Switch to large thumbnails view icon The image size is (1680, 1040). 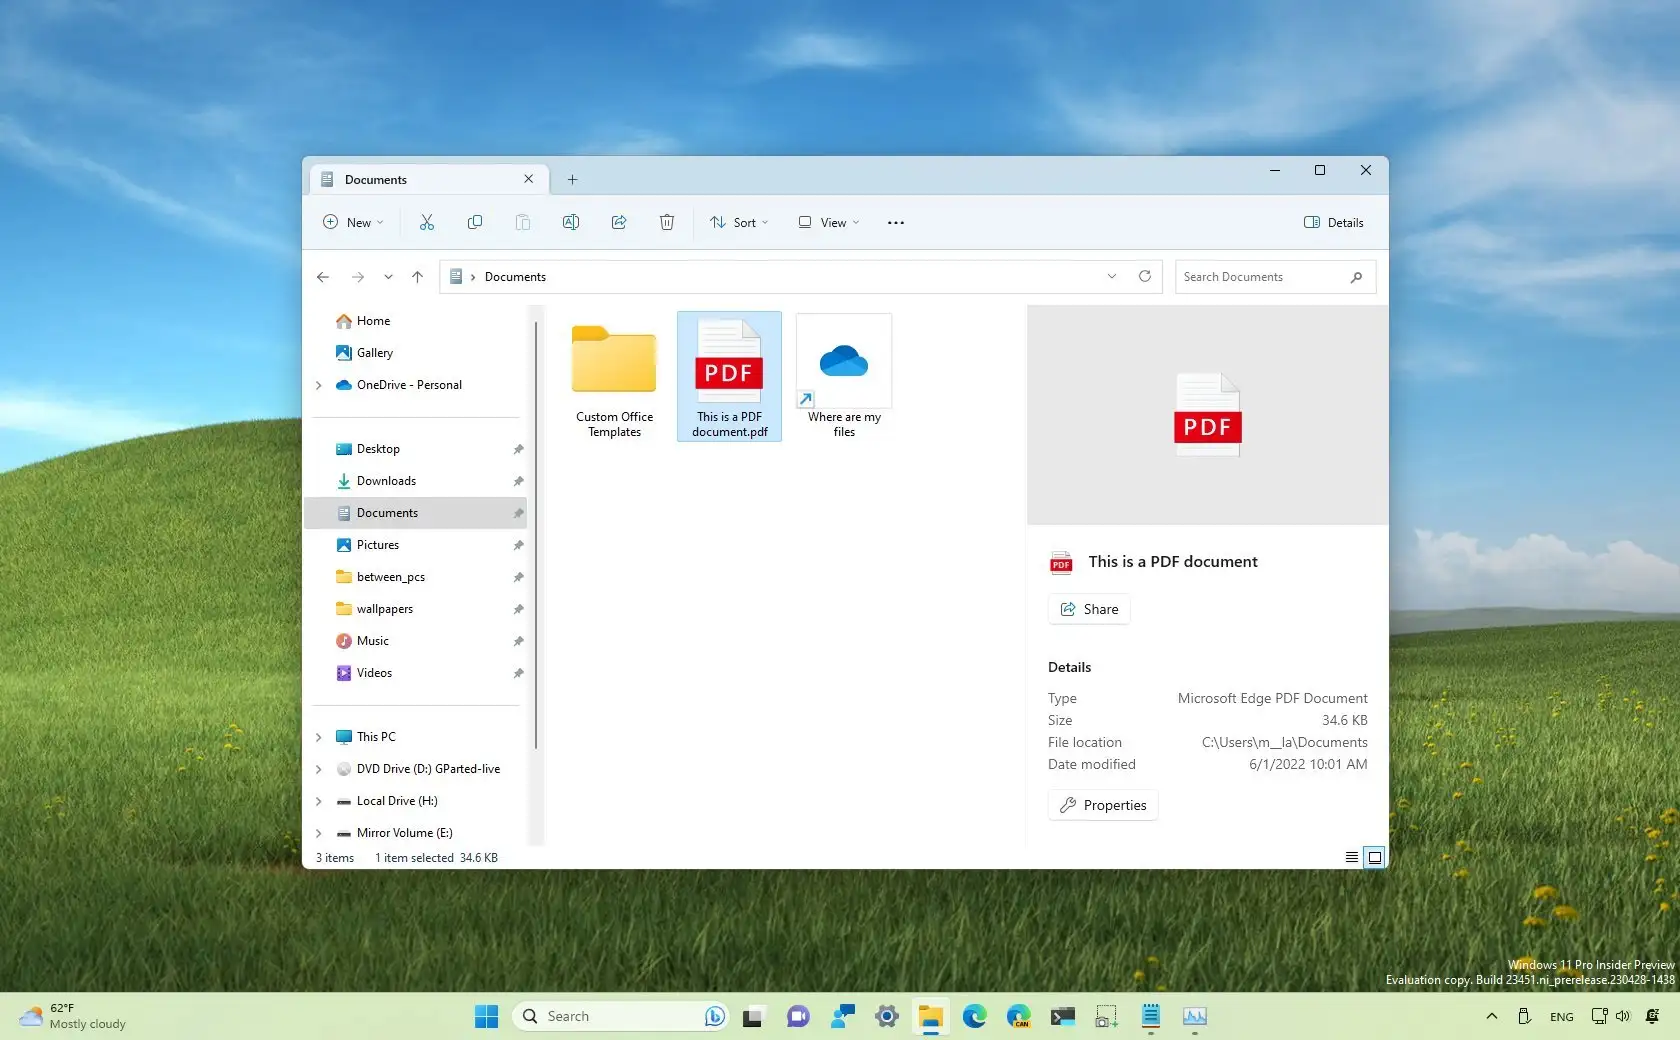pyautogui.click(x=1375, y=857)
